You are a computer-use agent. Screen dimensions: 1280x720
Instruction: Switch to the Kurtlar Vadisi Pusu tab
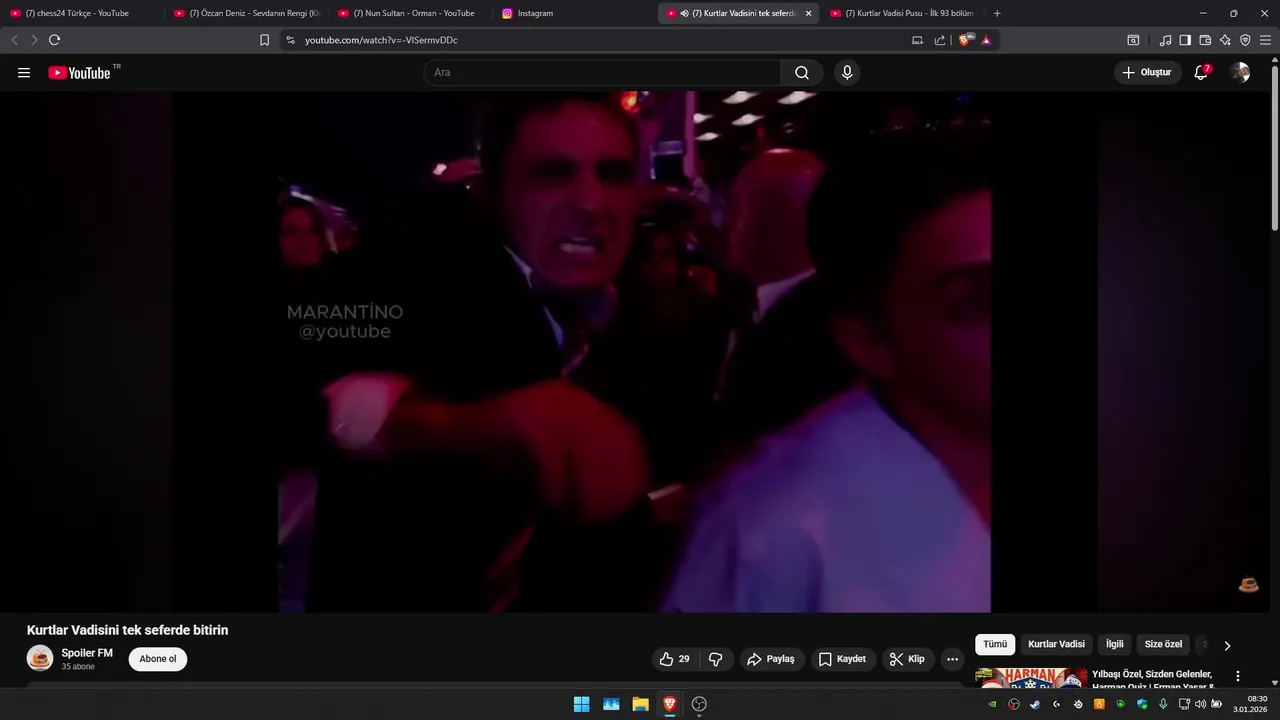pyautogui.click(x=902, y=13)
